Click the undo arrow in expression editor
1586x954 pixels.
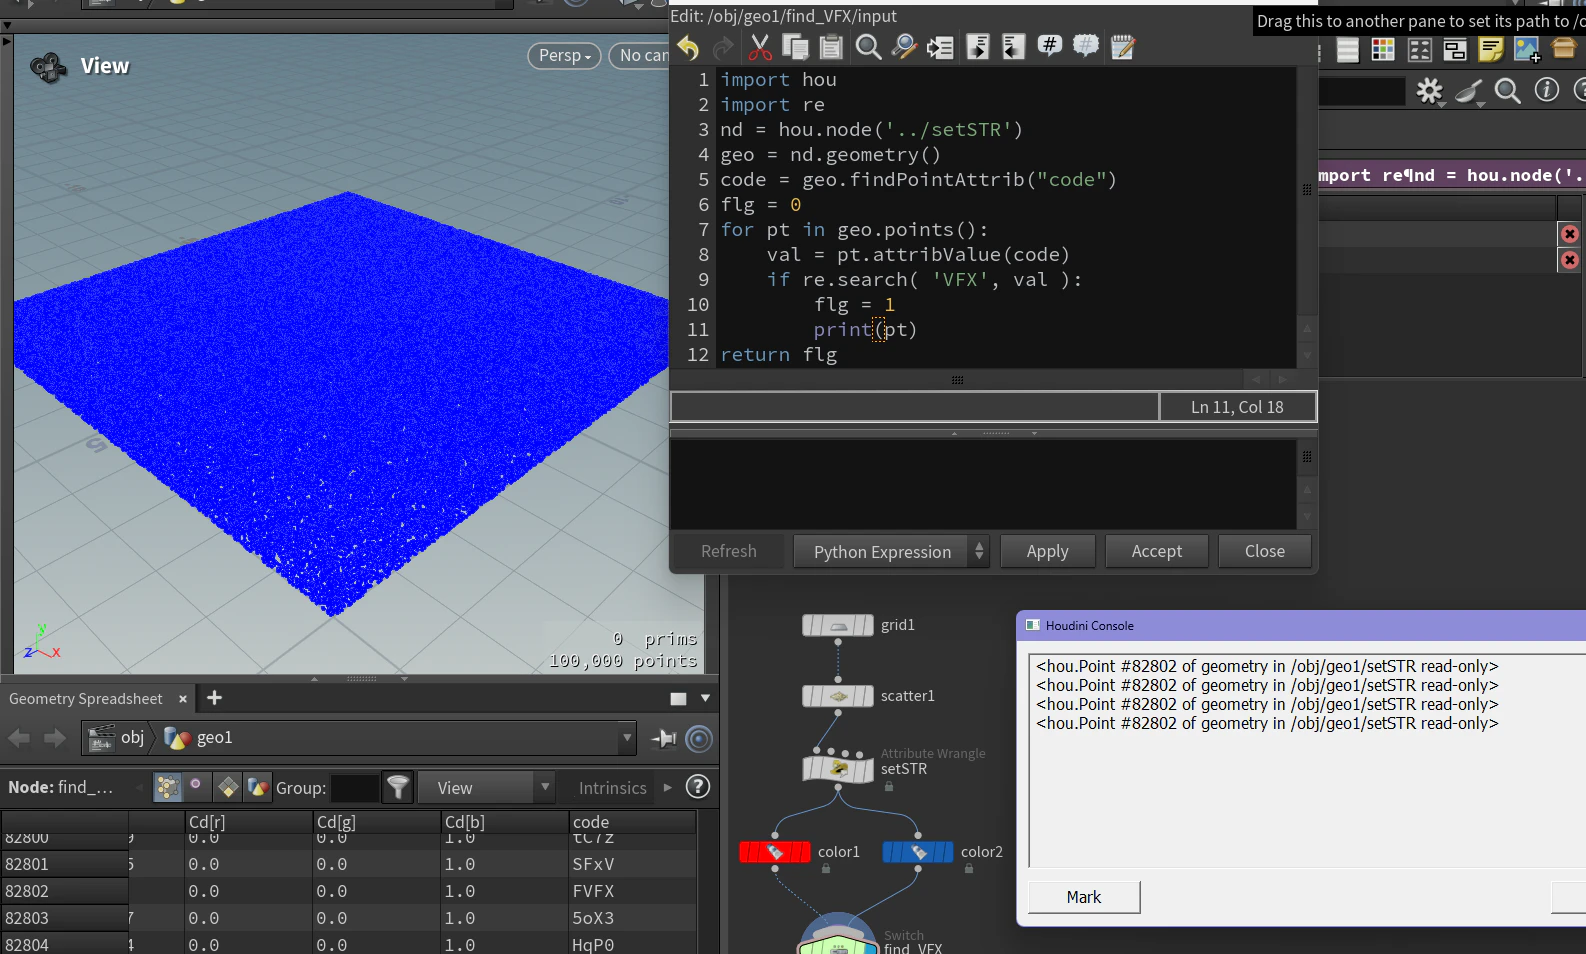tap(688, 47)
